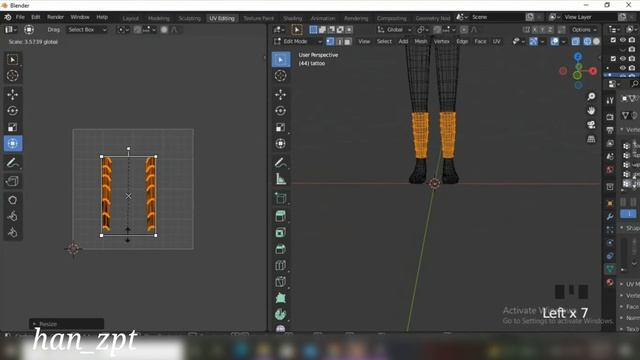Select the Rip Region tool in UV editor

point(13,181)
